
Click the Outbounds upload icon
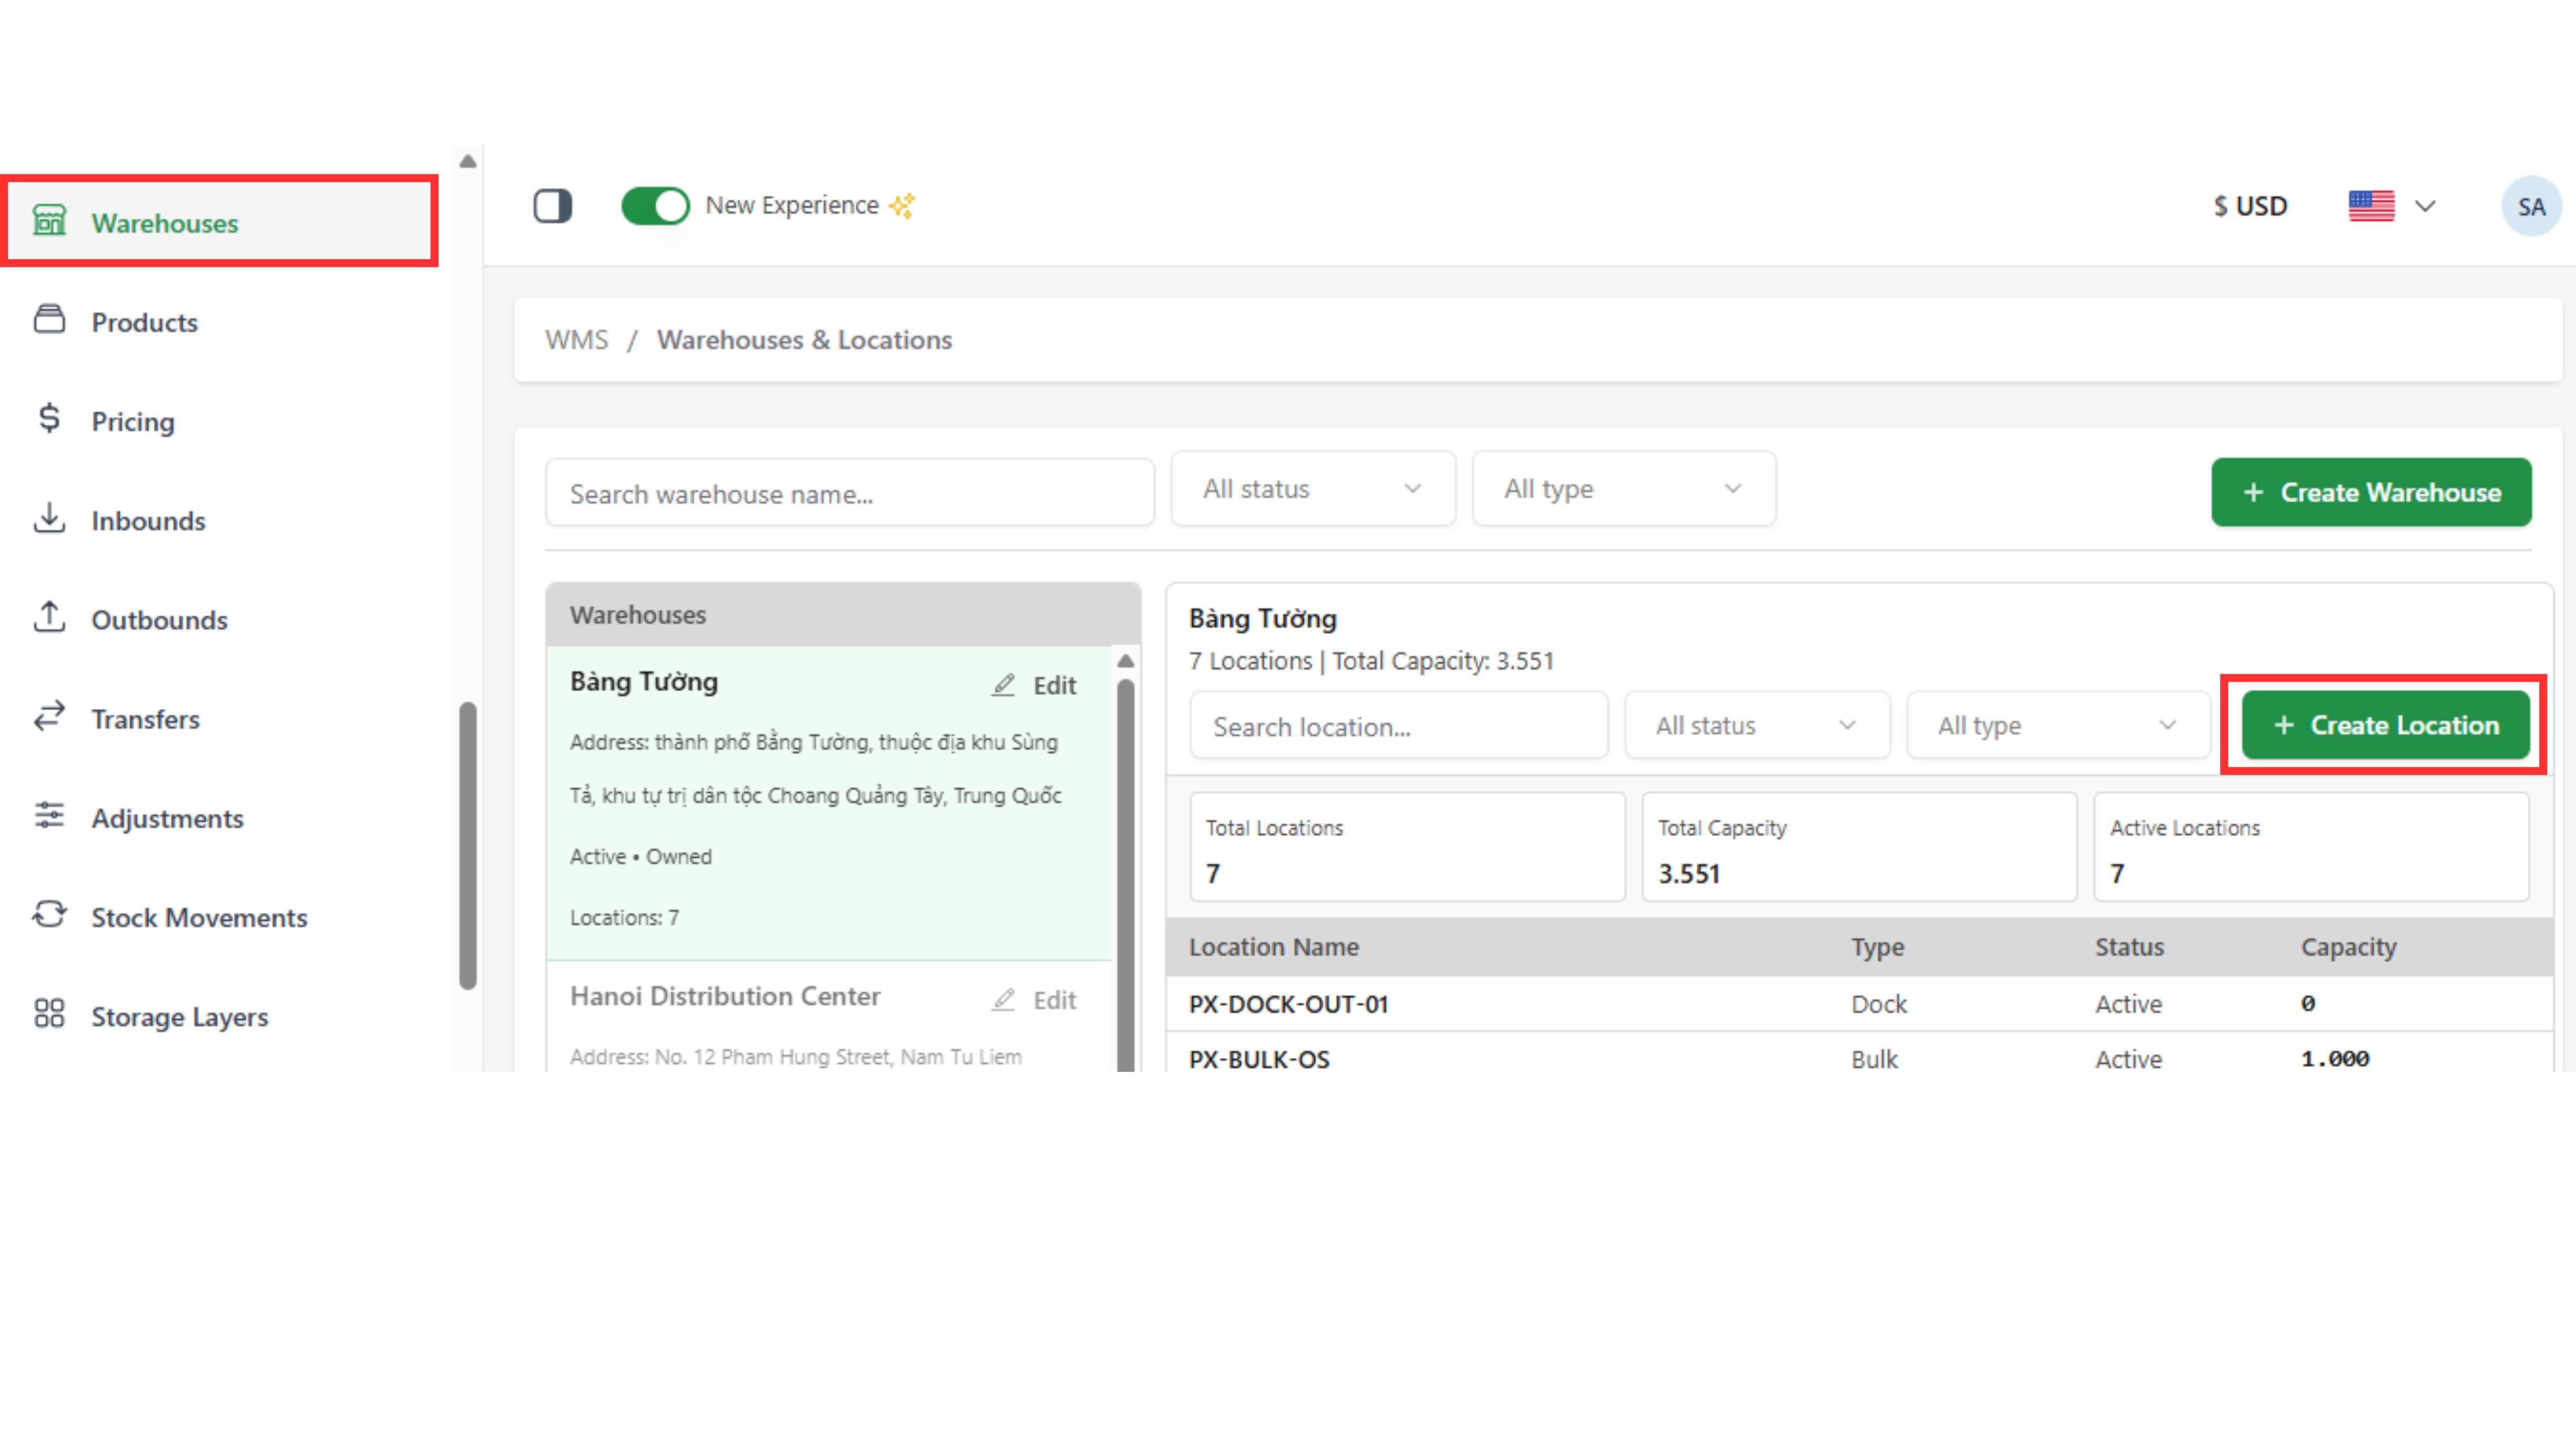pyautogui.click(x=49, y=617)
